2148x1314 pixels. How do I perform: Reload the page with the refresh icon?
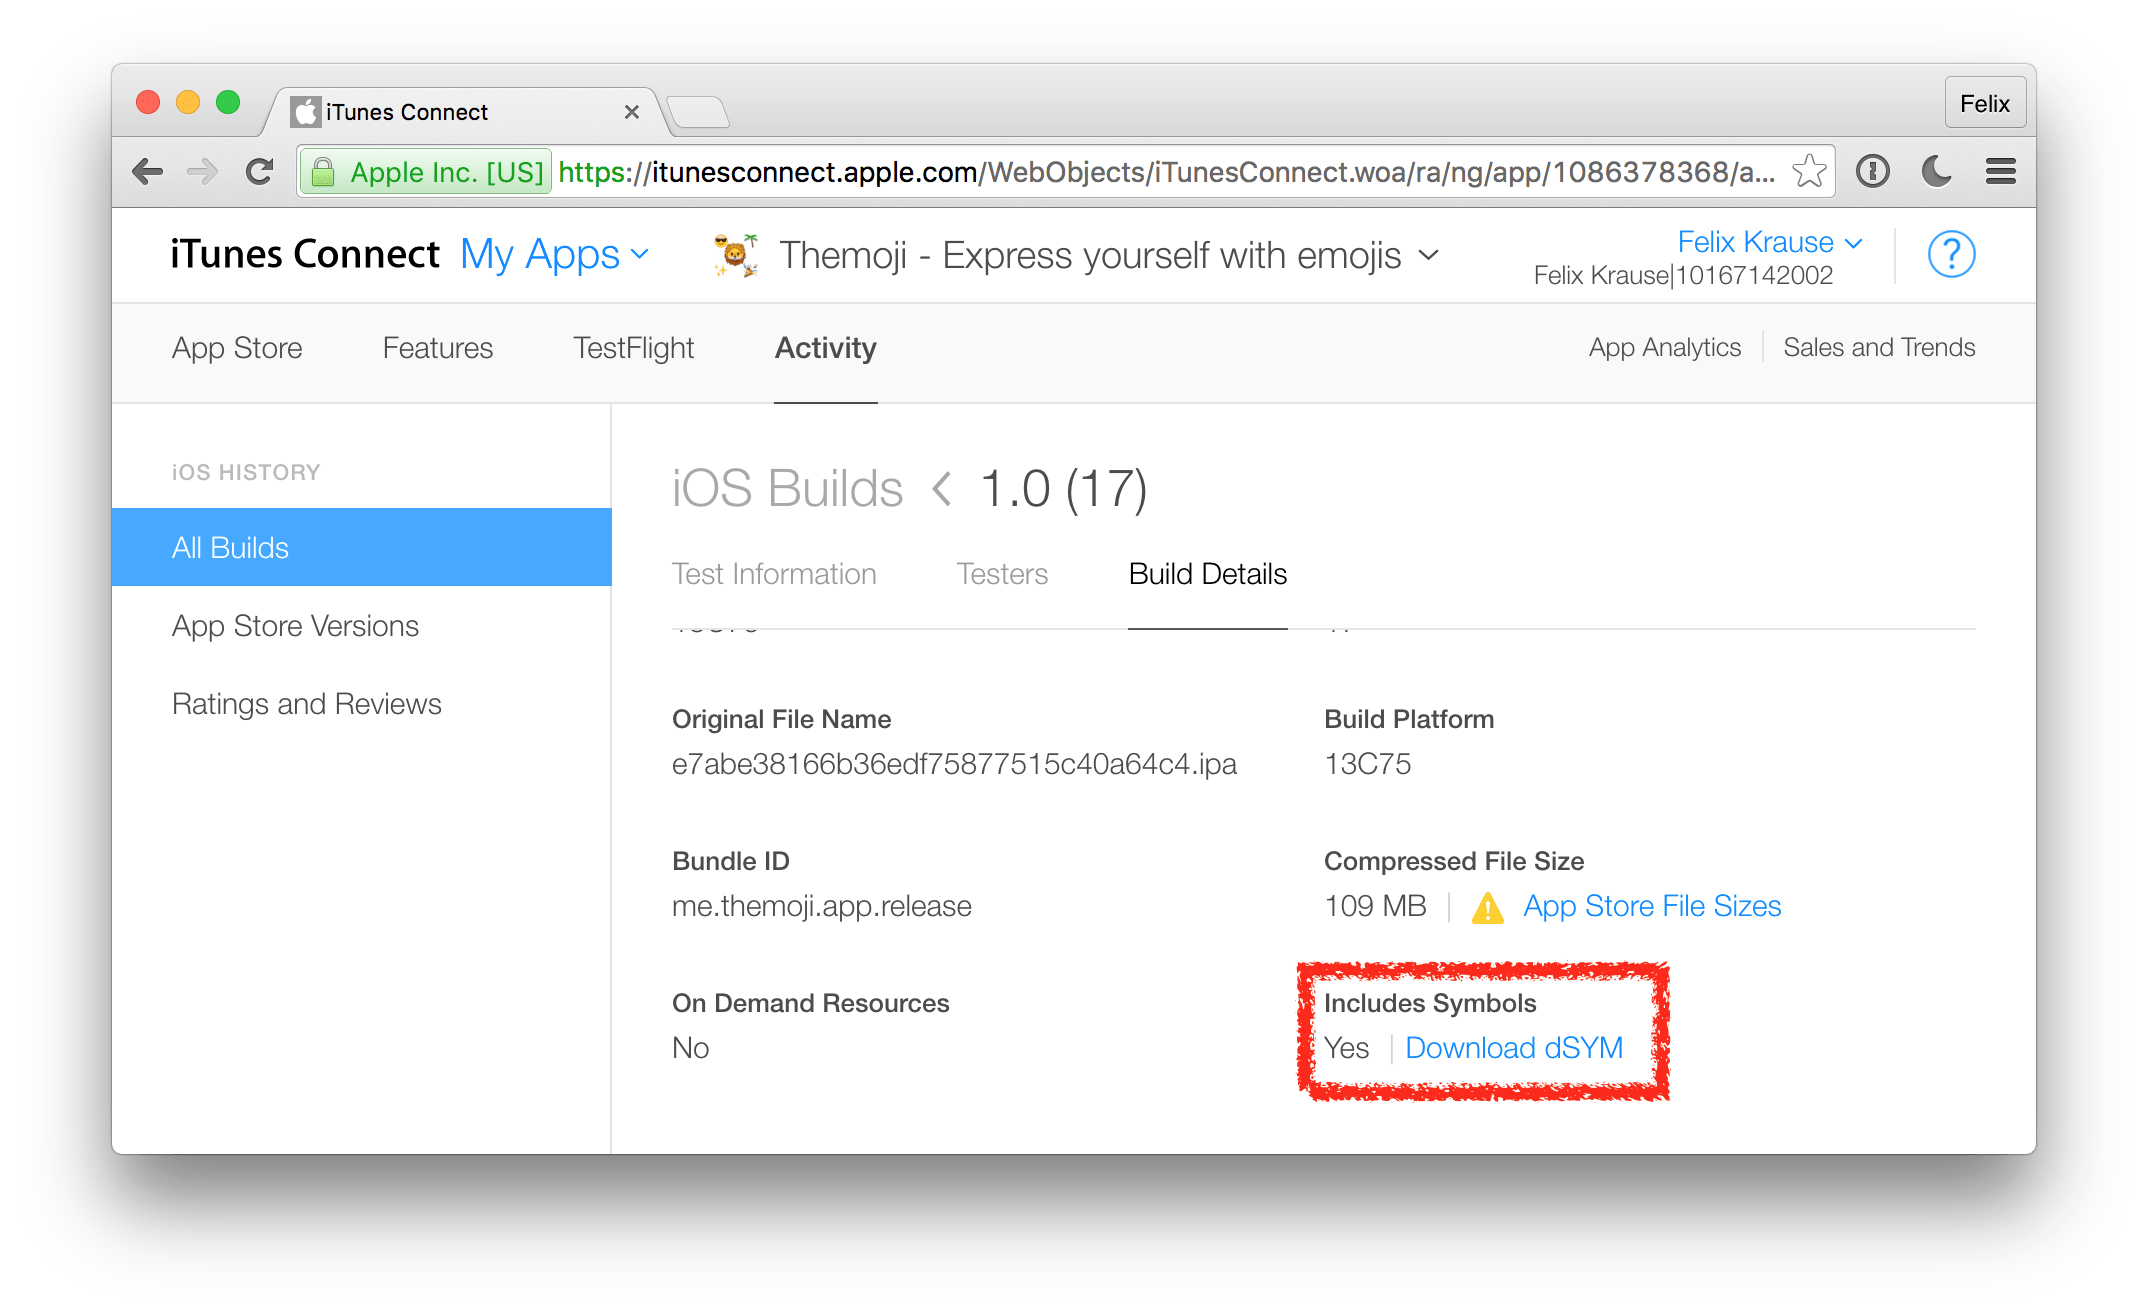(260, 172)
